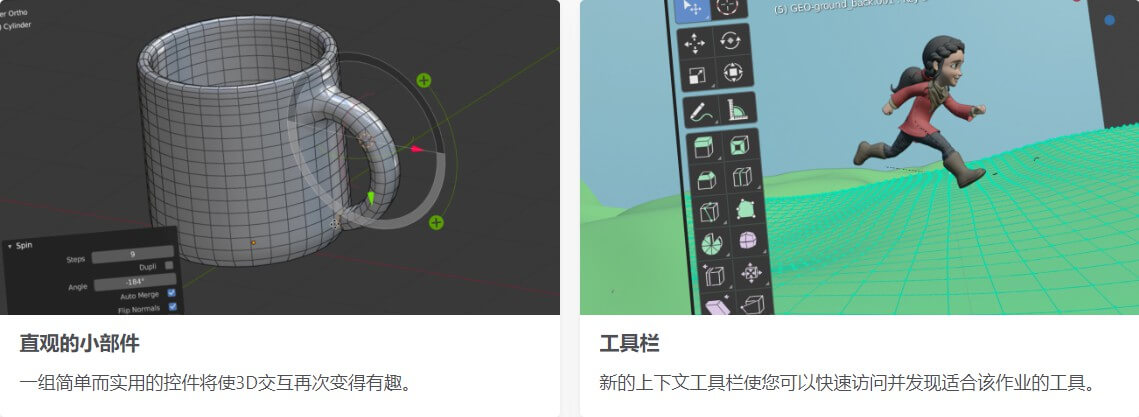Viewport: 1139px width, 417px height.
Task: Click upper green plus spin handle
Action: coord(424,81)
